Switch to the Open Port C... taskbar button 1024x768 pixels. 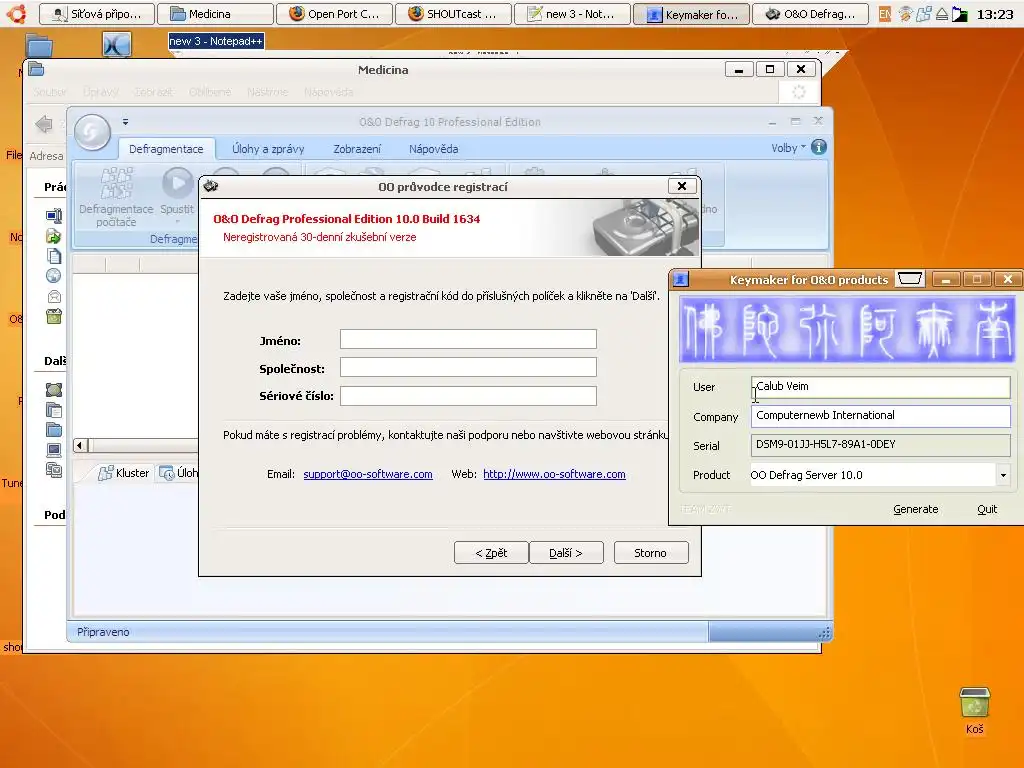334,14
